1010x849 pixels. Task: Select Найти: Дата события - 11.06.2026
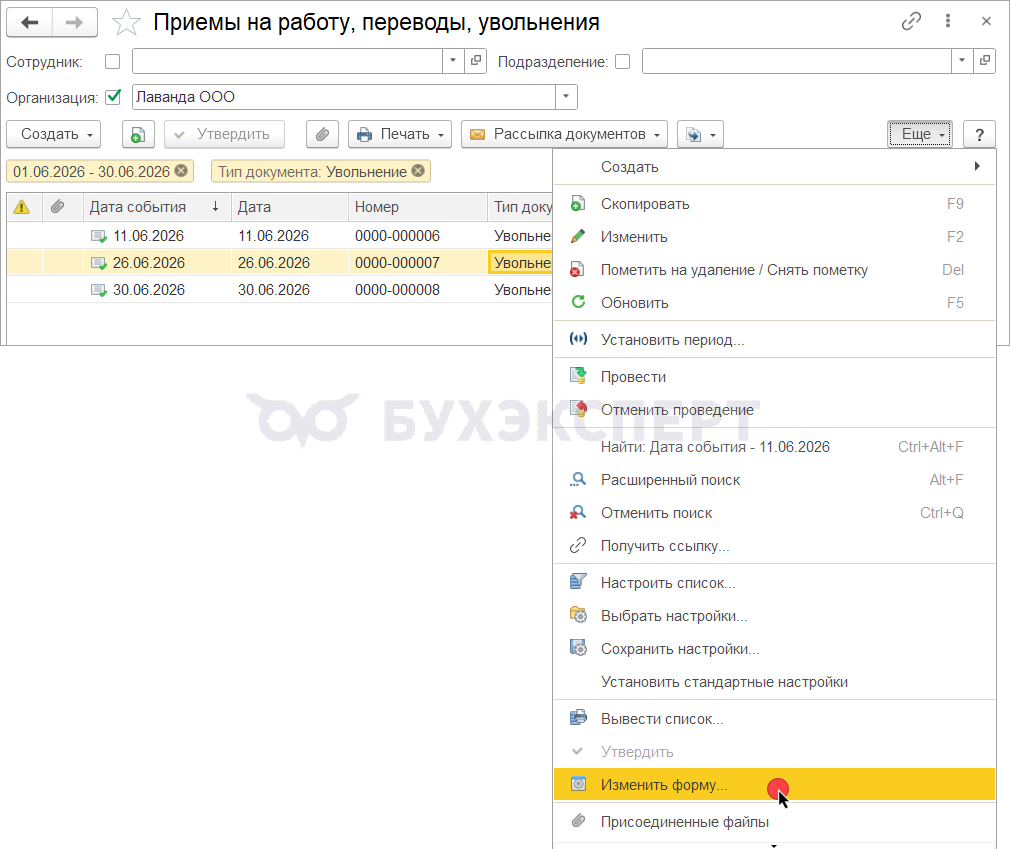click(774, 447)
